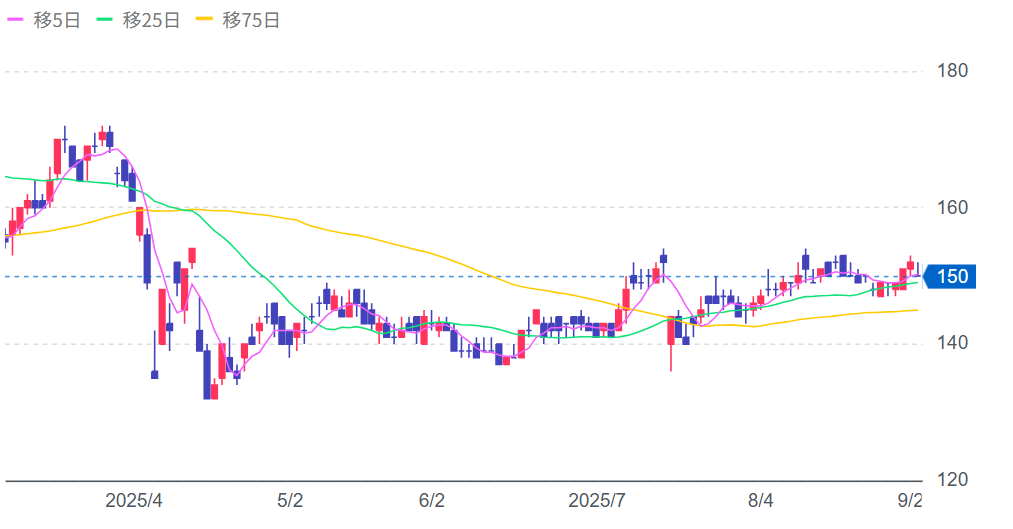This screenshot has height=529, width=1013.
Task: Click the 9/2 date axis label
Action: point(909,500)
